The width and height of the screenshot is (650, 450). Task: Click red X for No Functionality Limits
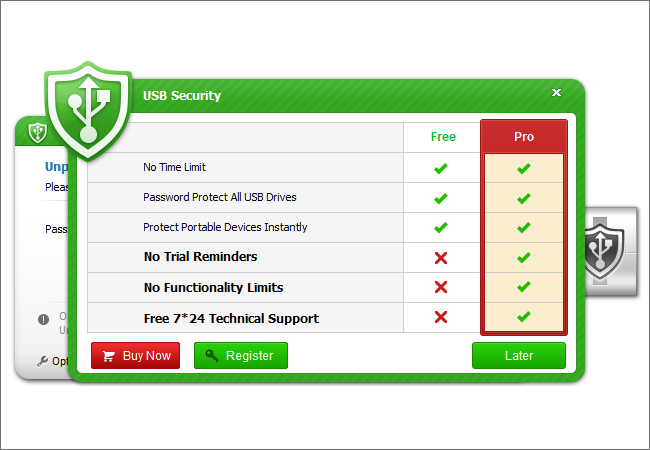pyautogui.click(x=441, y=288)
